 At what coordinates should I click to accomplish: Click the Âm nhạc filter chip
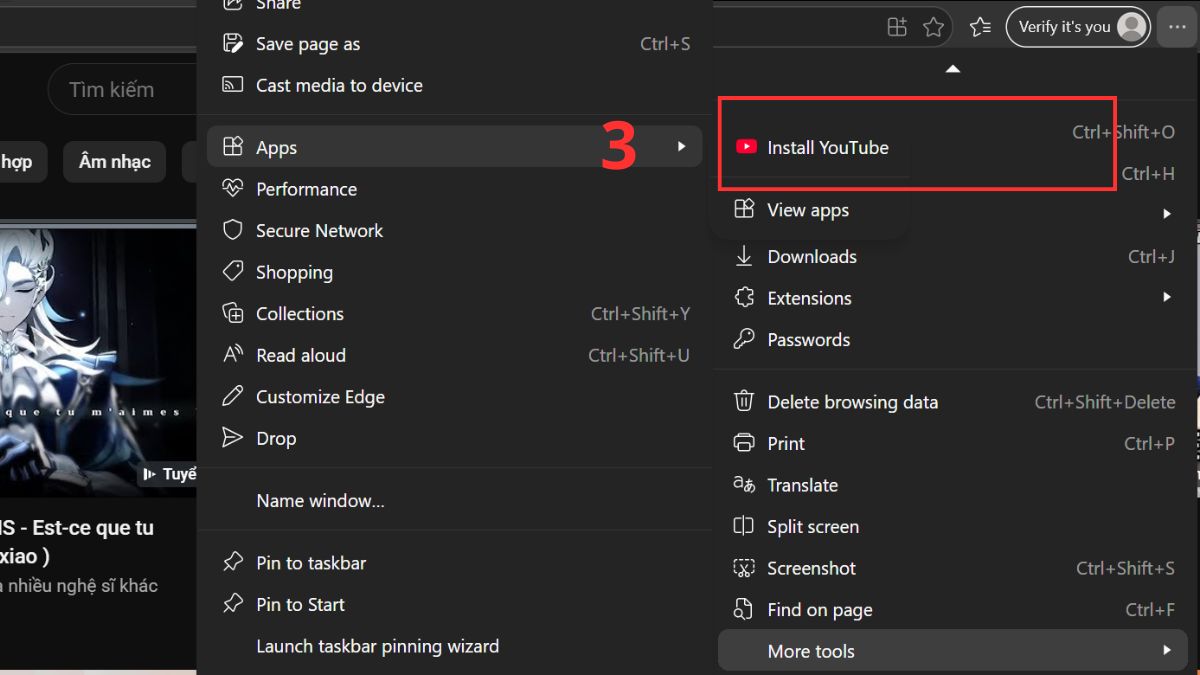114,162
